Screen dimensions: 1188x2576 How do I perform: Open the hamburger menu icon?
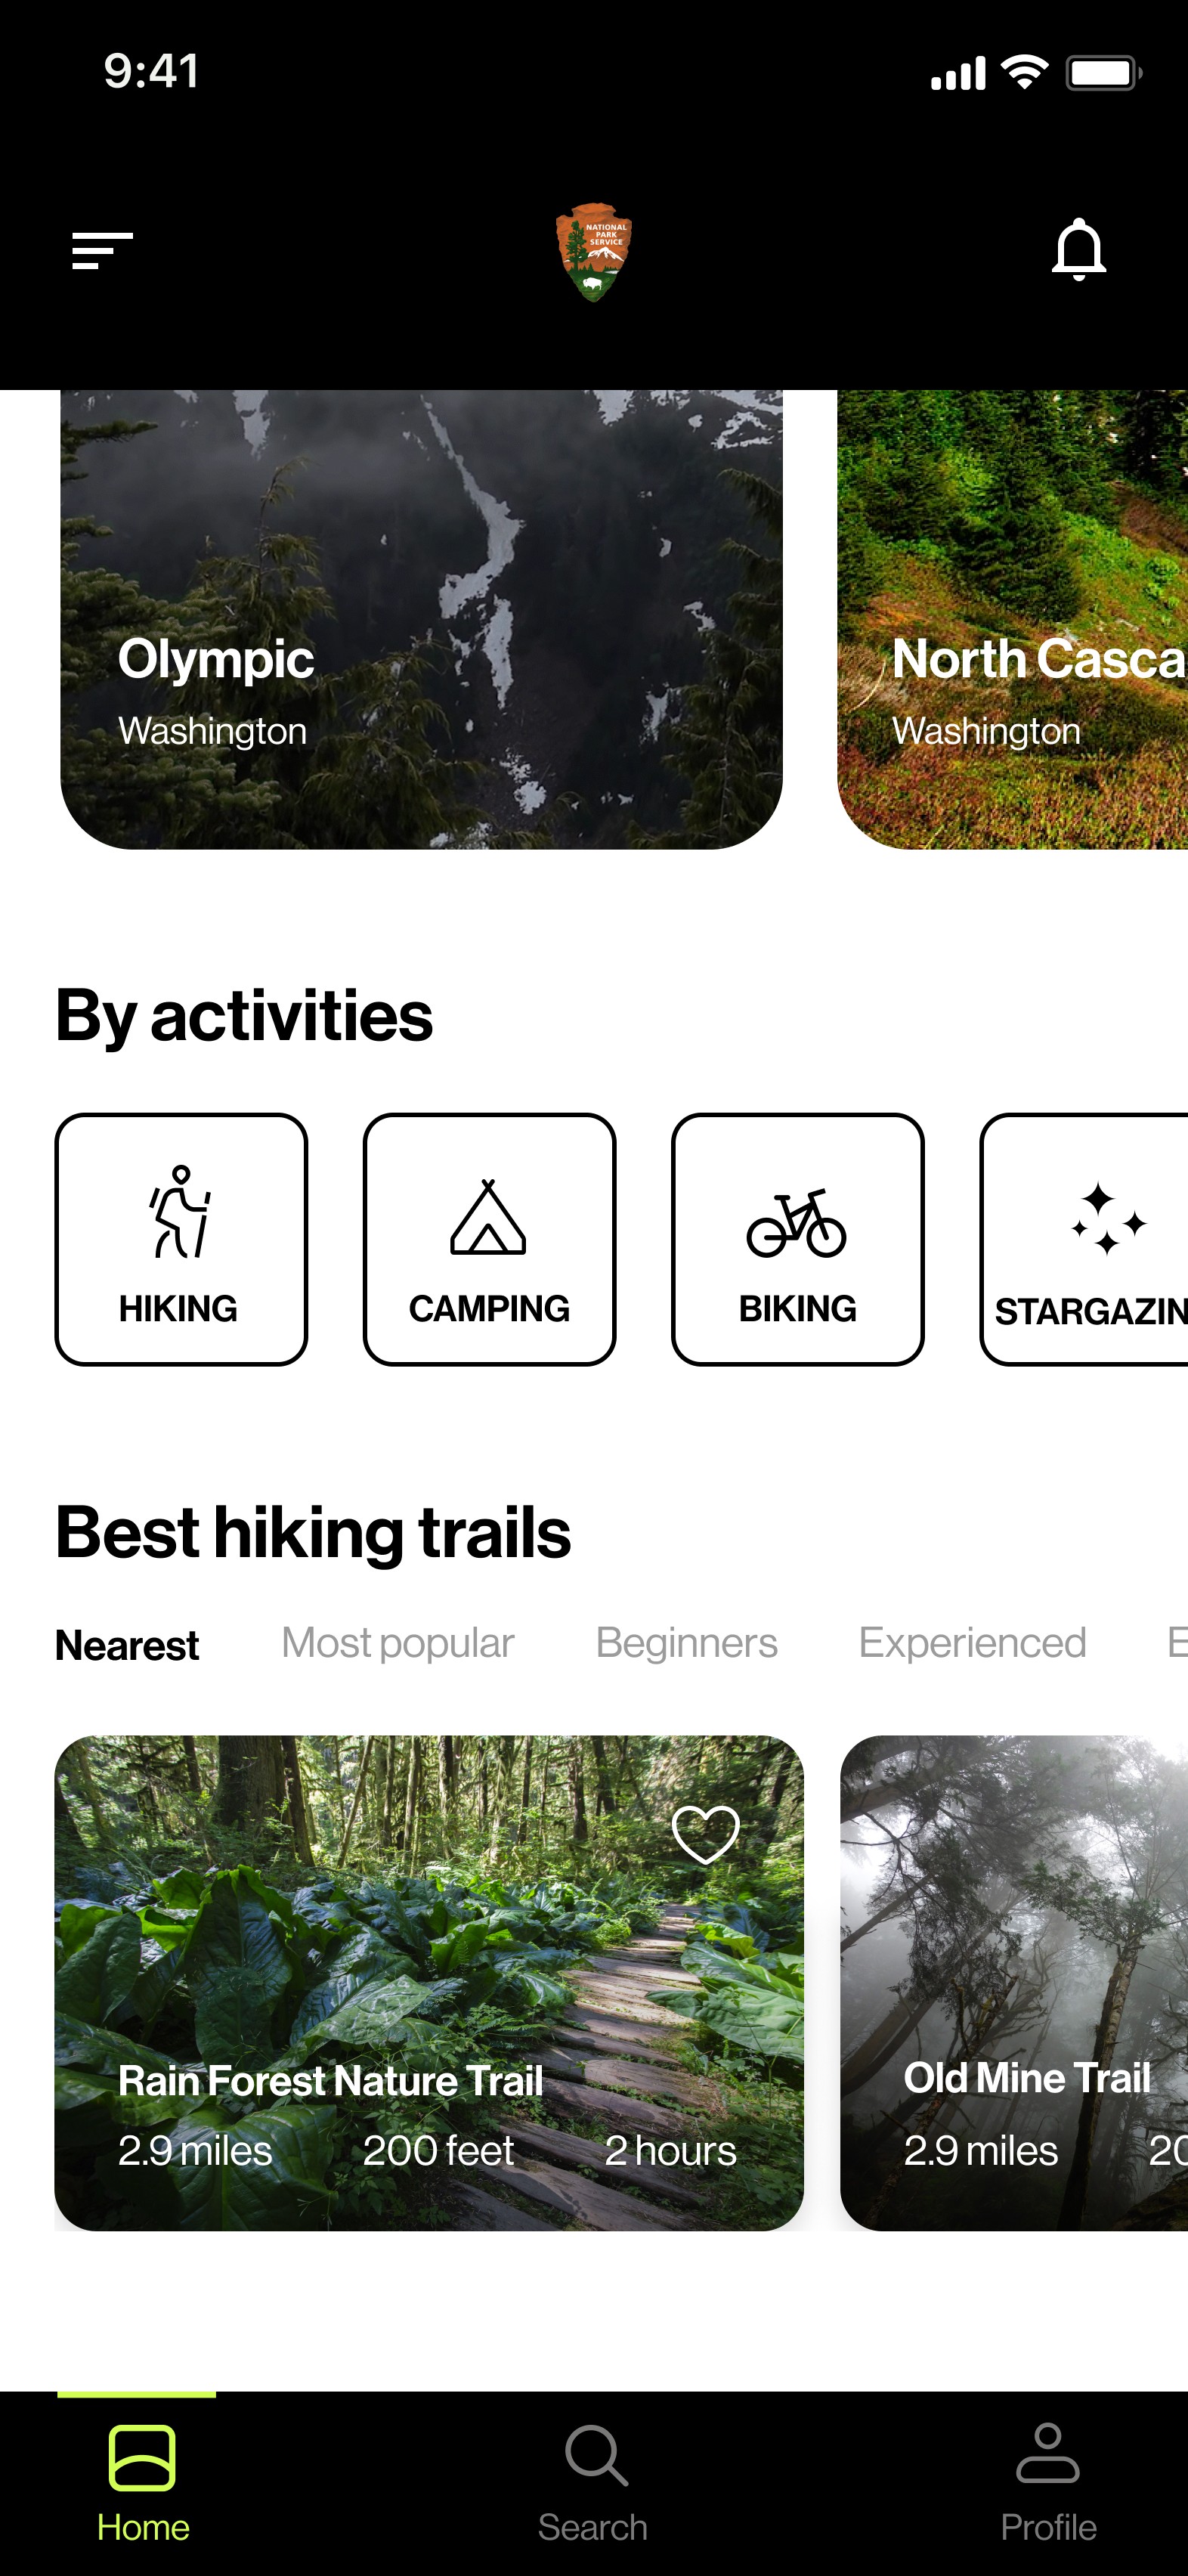(x=102, y=250)
